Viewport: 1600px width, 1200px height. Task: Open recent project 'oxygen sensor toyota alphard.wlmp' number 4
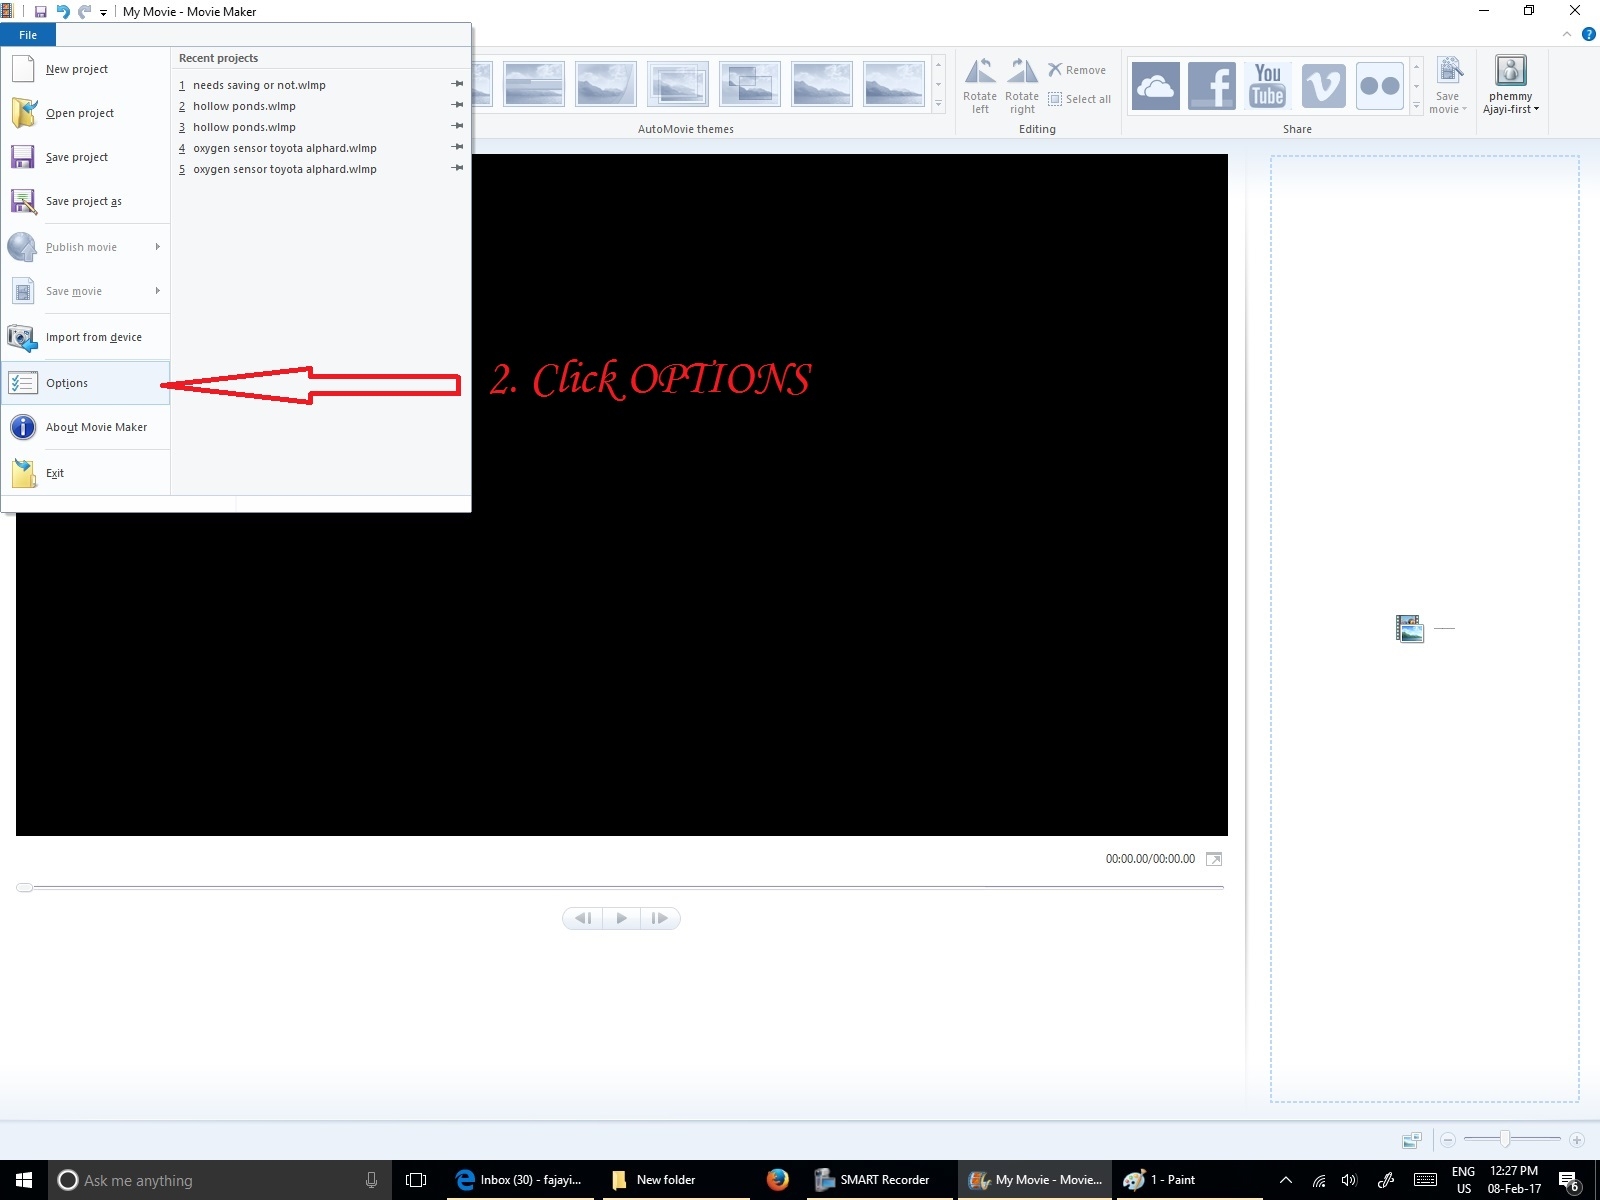pos(284,148)
